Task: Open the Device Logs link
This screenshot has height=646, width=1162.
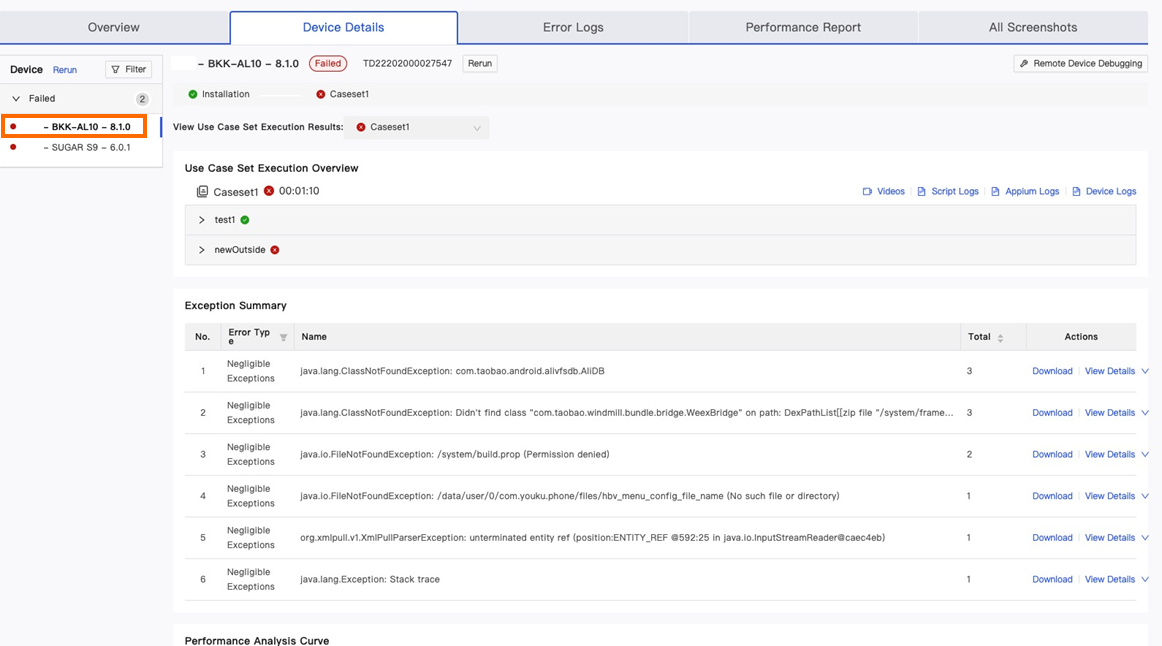Action: click(1104, 191)
